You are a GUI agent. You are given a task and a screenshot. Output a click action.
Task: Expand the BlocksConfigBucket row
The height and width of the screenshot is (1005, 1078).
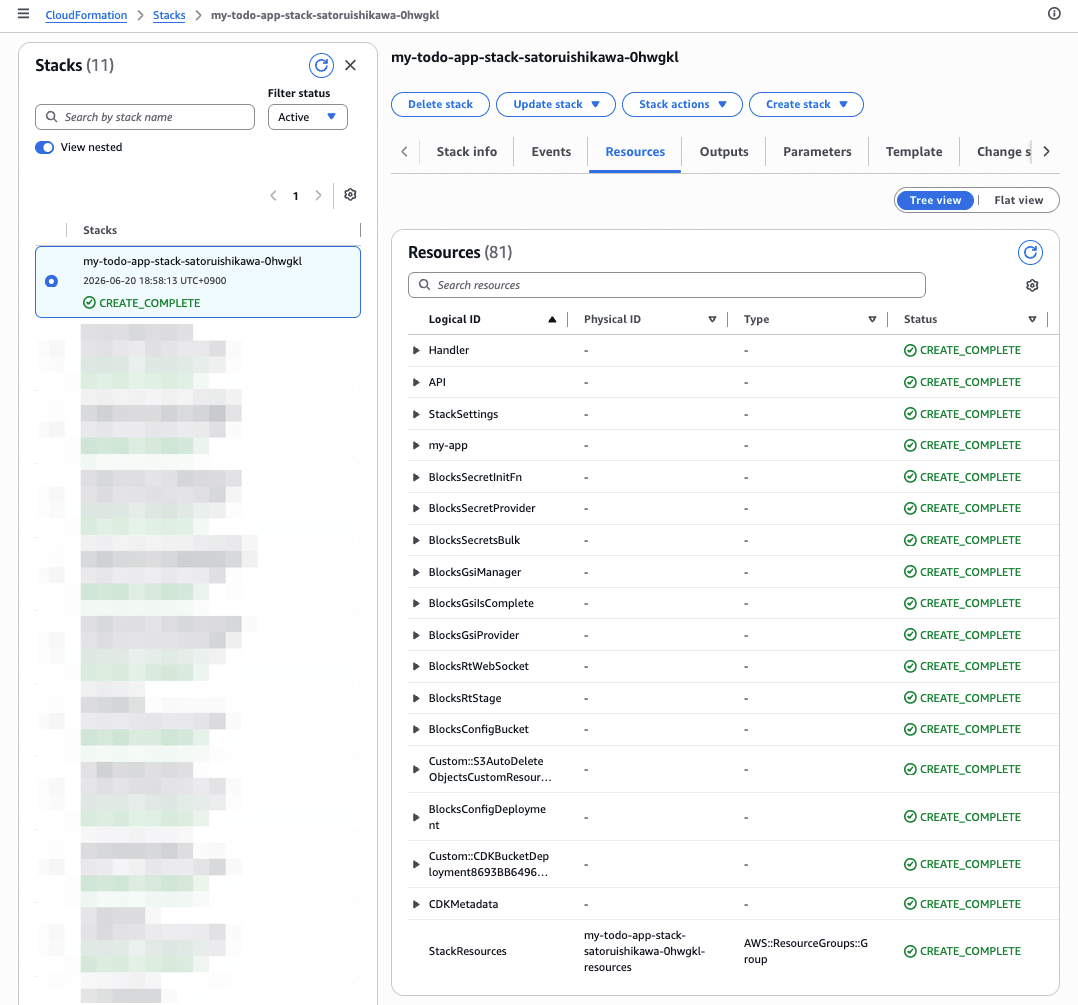point(416,729)
